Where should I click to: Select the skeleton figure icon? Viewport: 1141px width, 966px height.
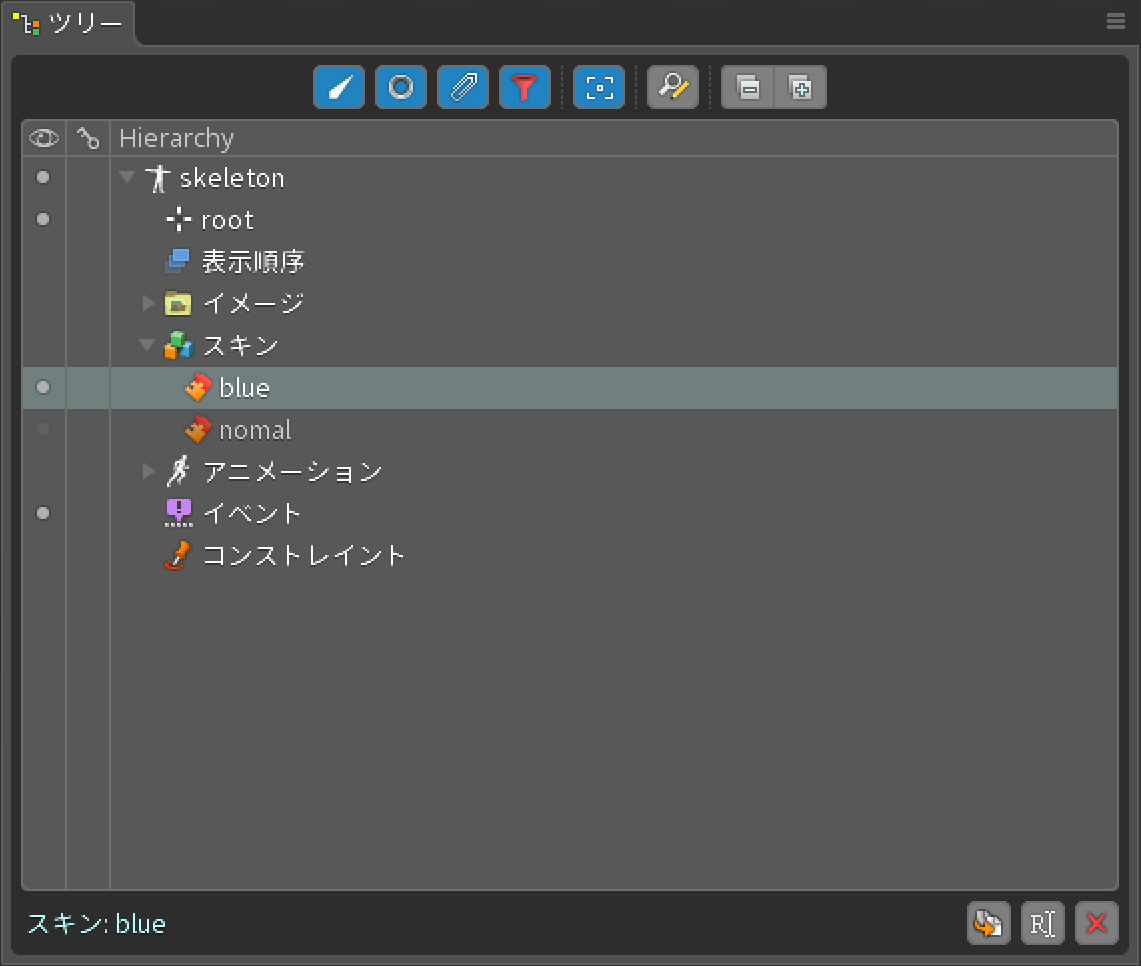coord(157,178)
